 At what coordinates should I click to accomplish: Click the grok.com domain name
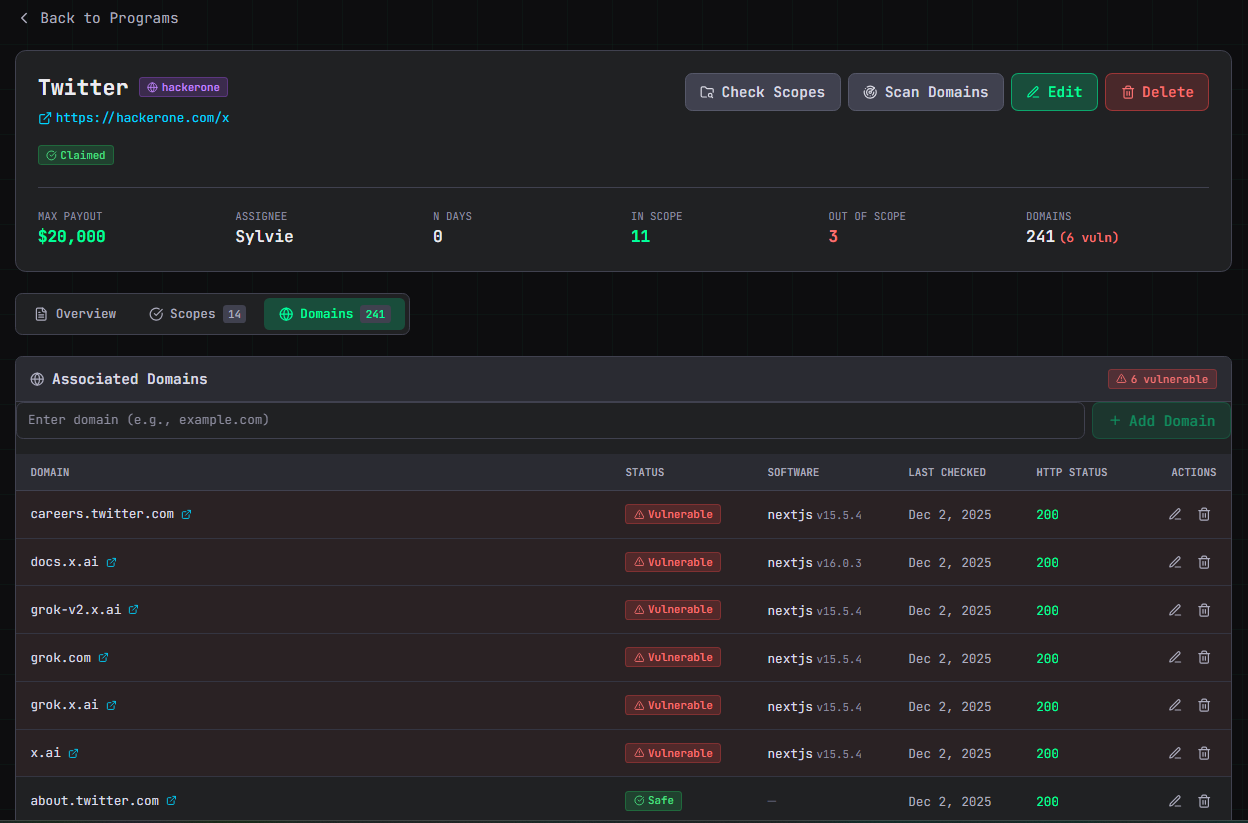point(61,658)
